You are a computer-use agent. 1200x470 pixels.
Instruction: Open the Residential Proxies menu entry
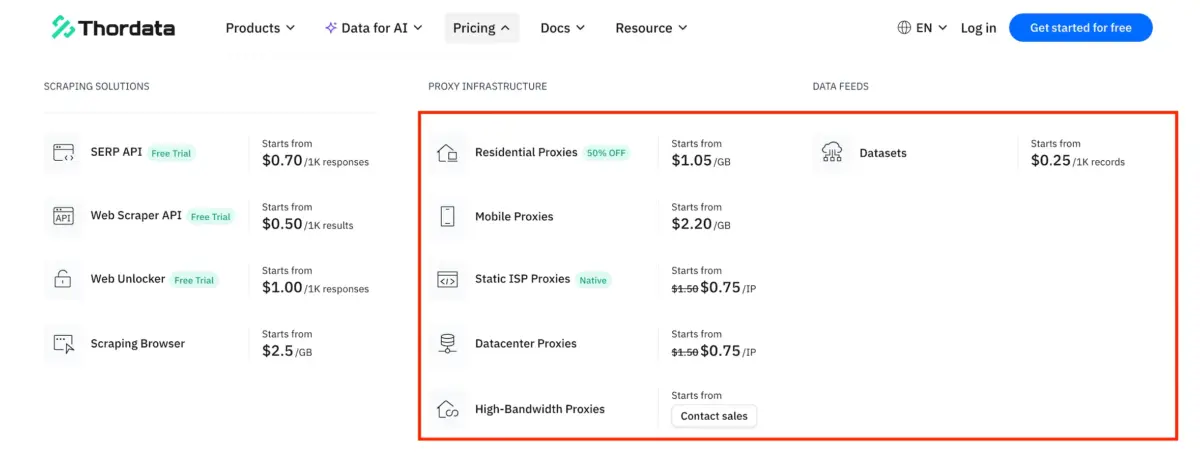click(x=526, y=152)
